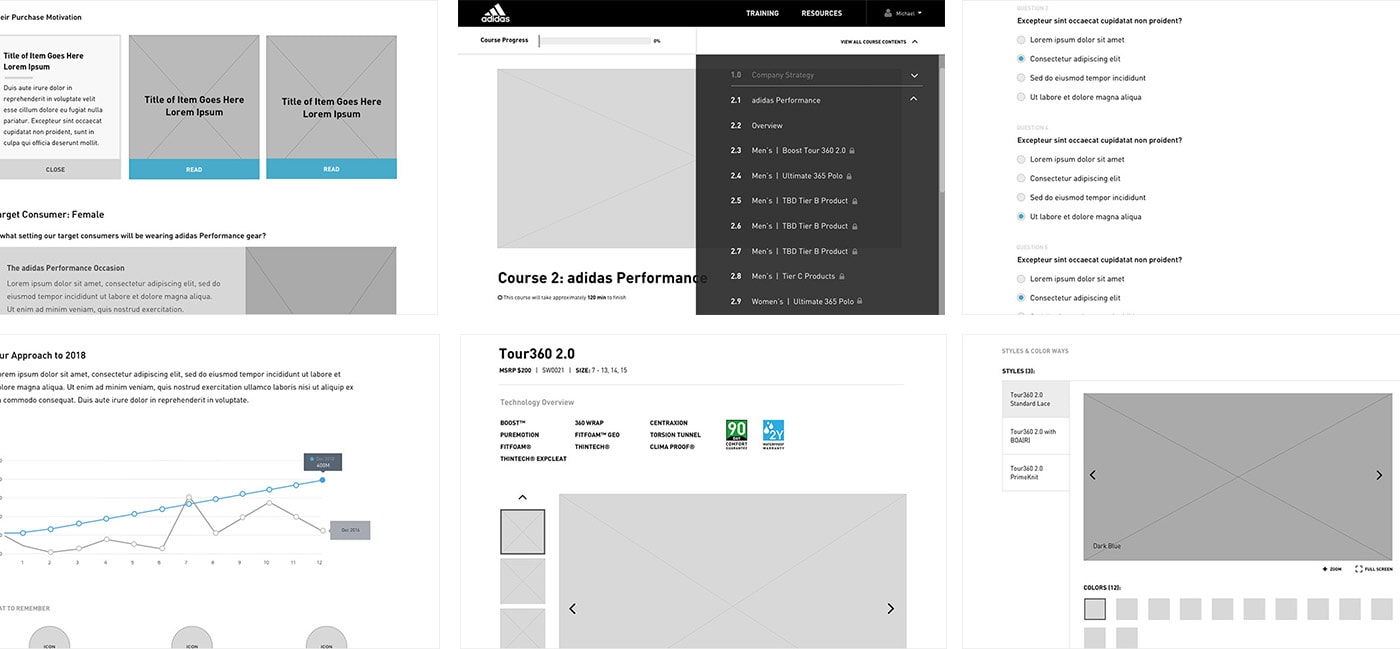Choose Question 4 option Ut labore et dolore
1400x649 pixels.
coord(1021,216)
